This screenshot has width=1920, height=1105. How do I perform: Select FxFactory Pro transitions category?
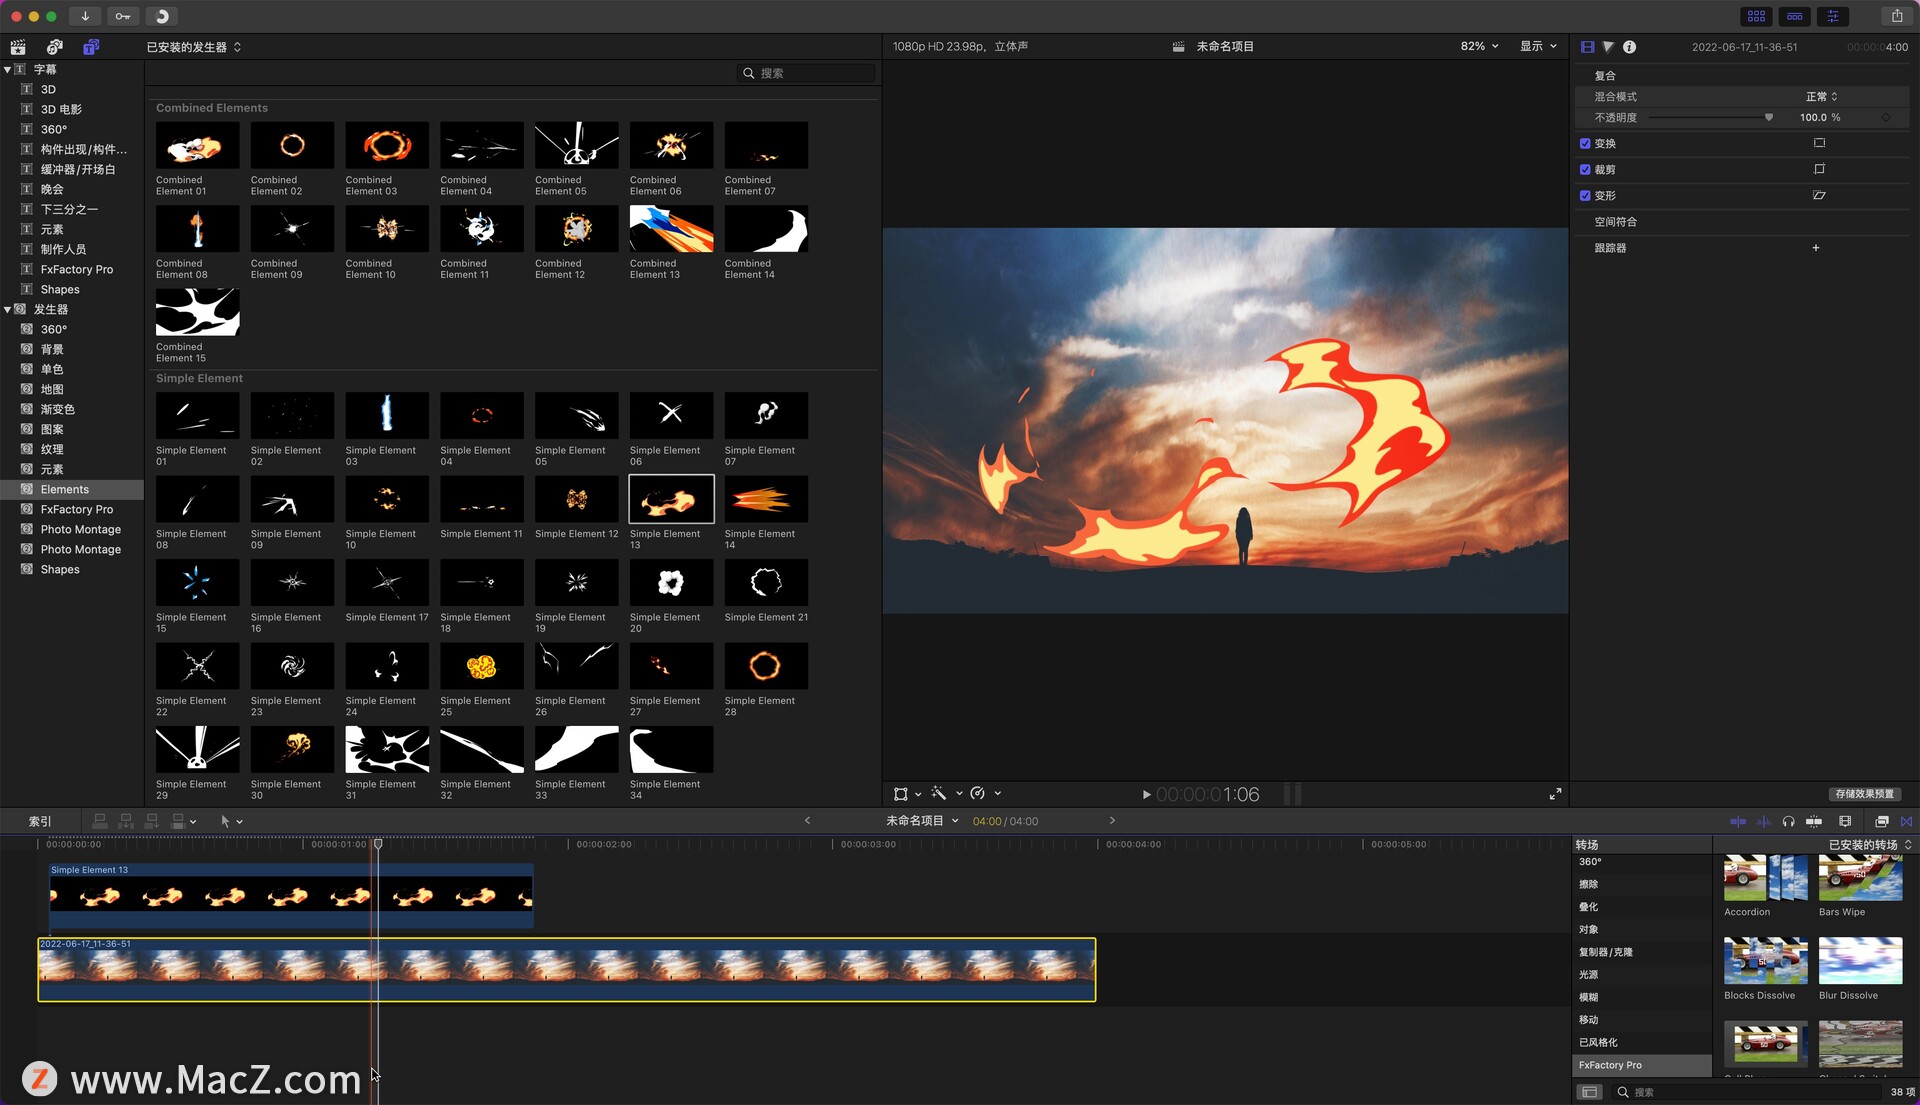pos(1610,1065)
